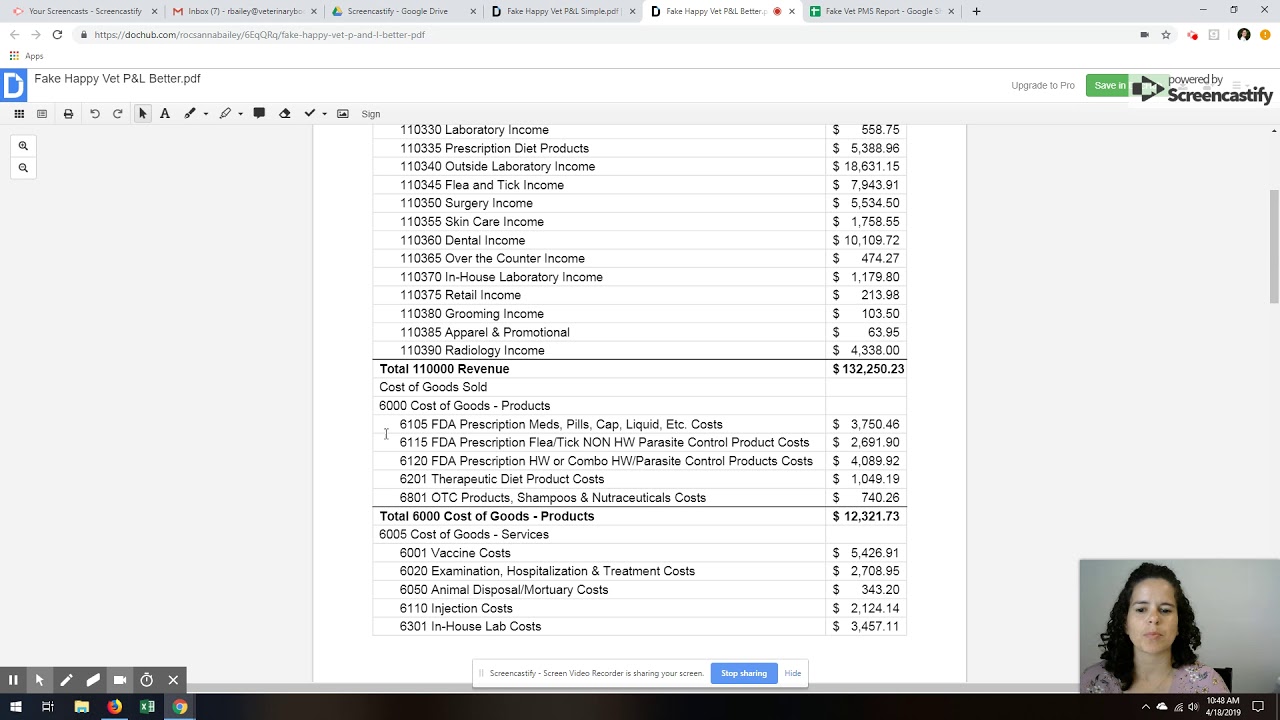Zoom out of the document
This screenshot has height=720, width=1280.
coord(23,168)
